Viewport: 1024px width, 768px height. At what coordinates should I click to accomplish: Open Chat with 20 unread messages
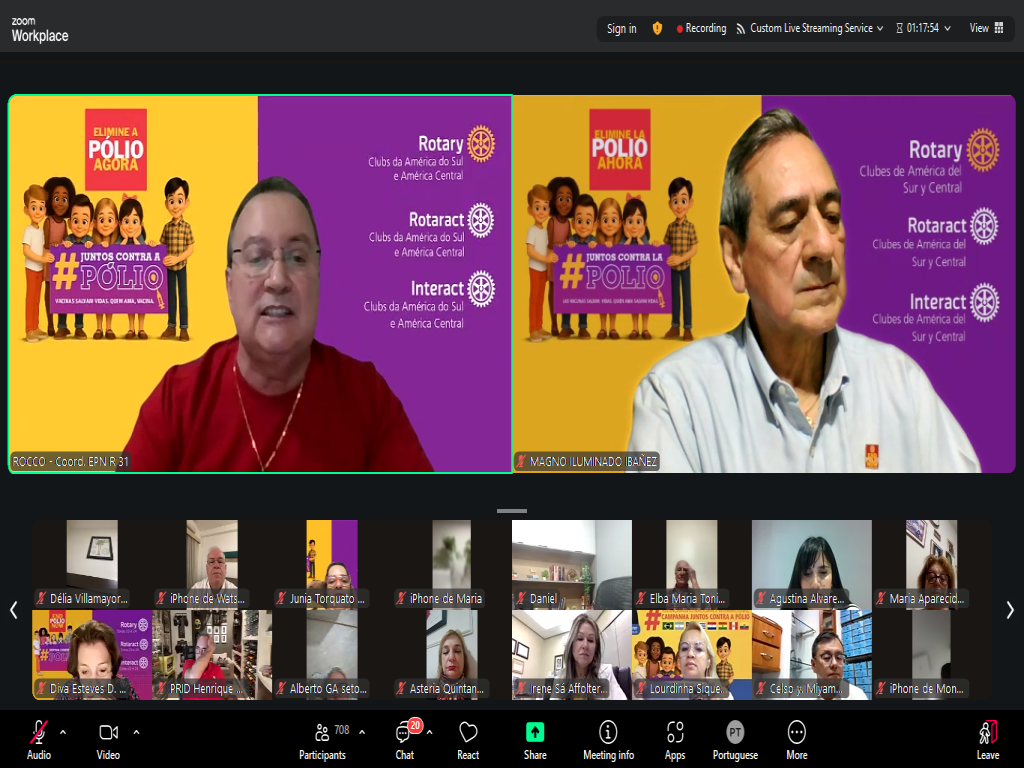click(x=405, y=739)
